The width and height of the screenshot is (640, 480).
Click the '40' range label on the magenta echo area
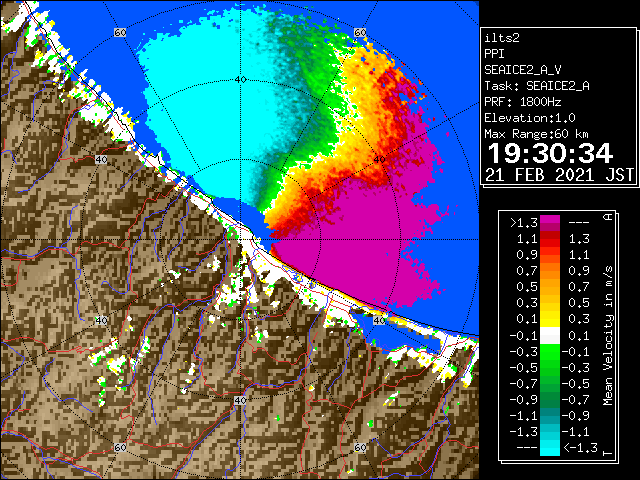pos(380,160)
